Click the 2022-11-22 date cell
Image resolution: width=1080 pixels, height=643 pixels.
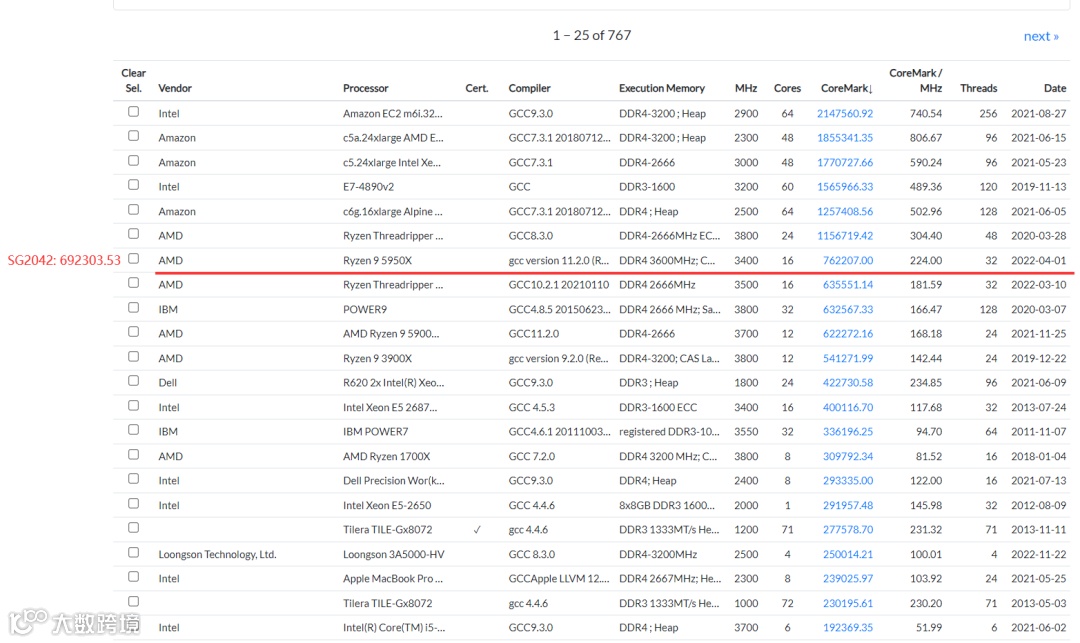(x=1039, y=554)
